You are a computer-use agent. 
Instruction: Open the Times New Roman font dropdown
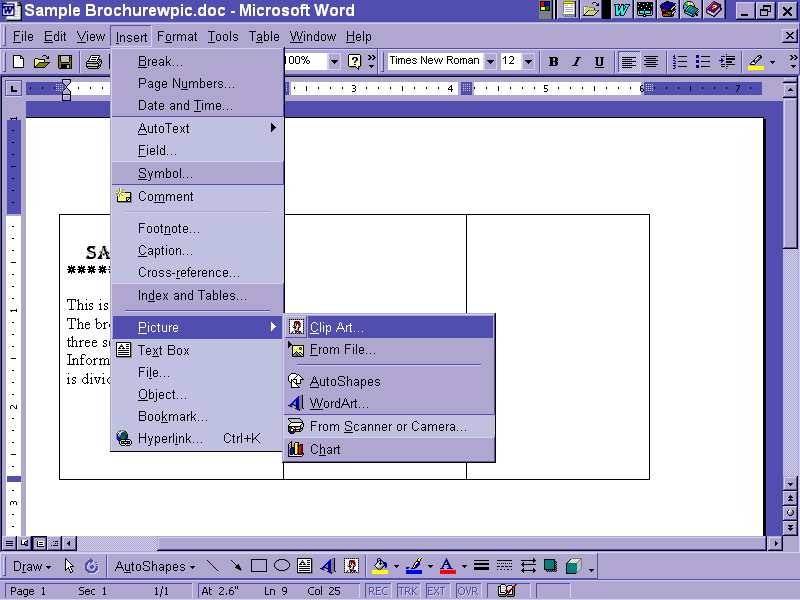coord(490,61)
